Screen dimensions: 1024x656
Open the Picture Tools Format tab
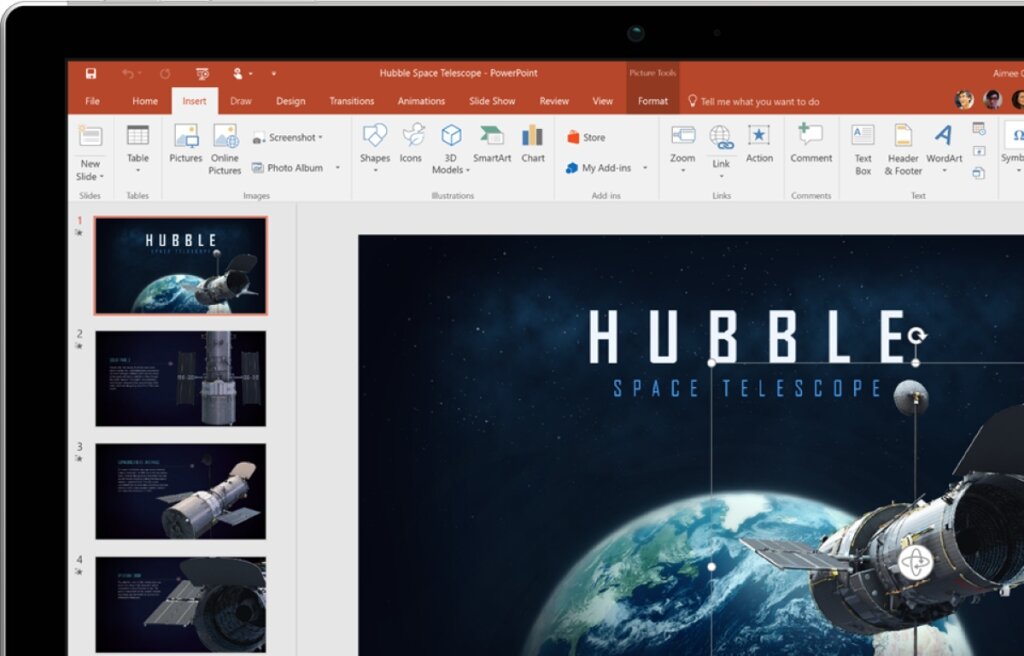[652, 101]
